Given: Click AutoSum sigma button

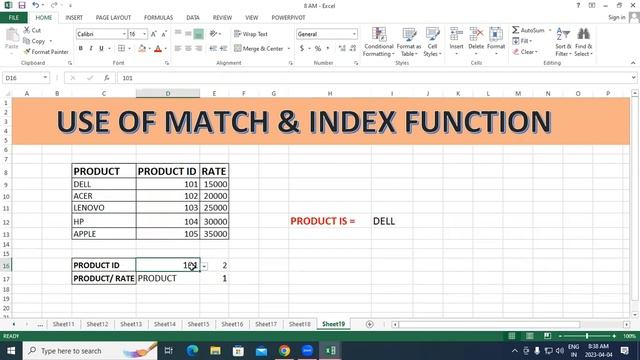Looking at the screenshot, I should tap(528, 30).
